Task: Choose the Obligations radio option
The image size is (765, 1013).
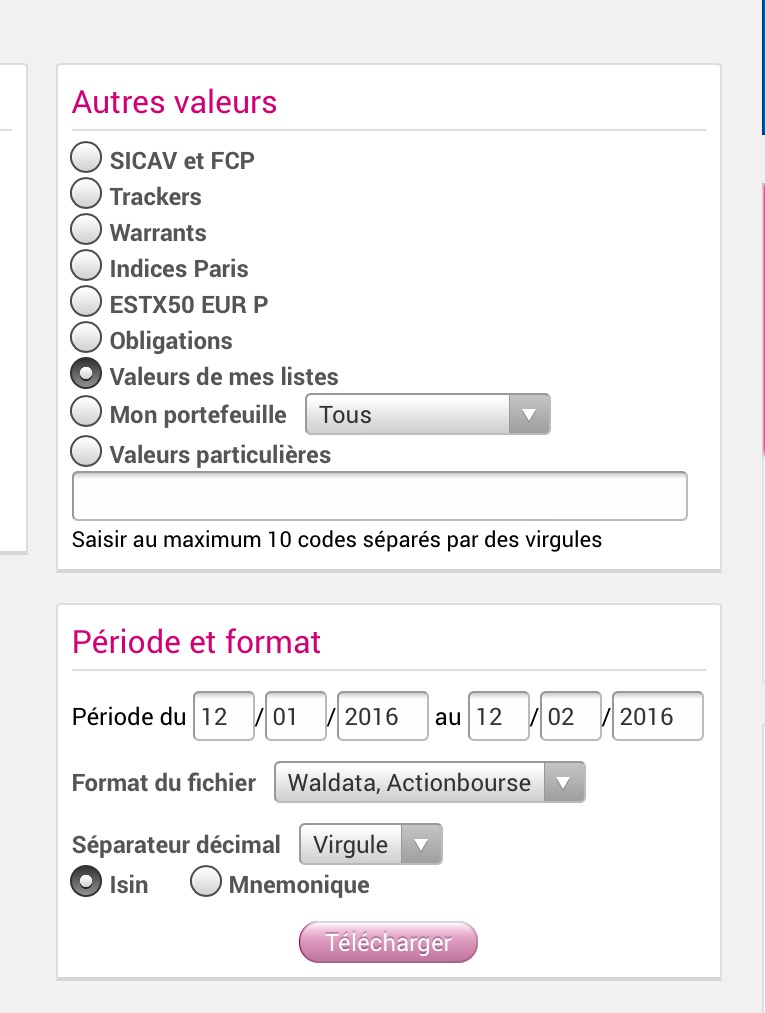Action: 87,338
